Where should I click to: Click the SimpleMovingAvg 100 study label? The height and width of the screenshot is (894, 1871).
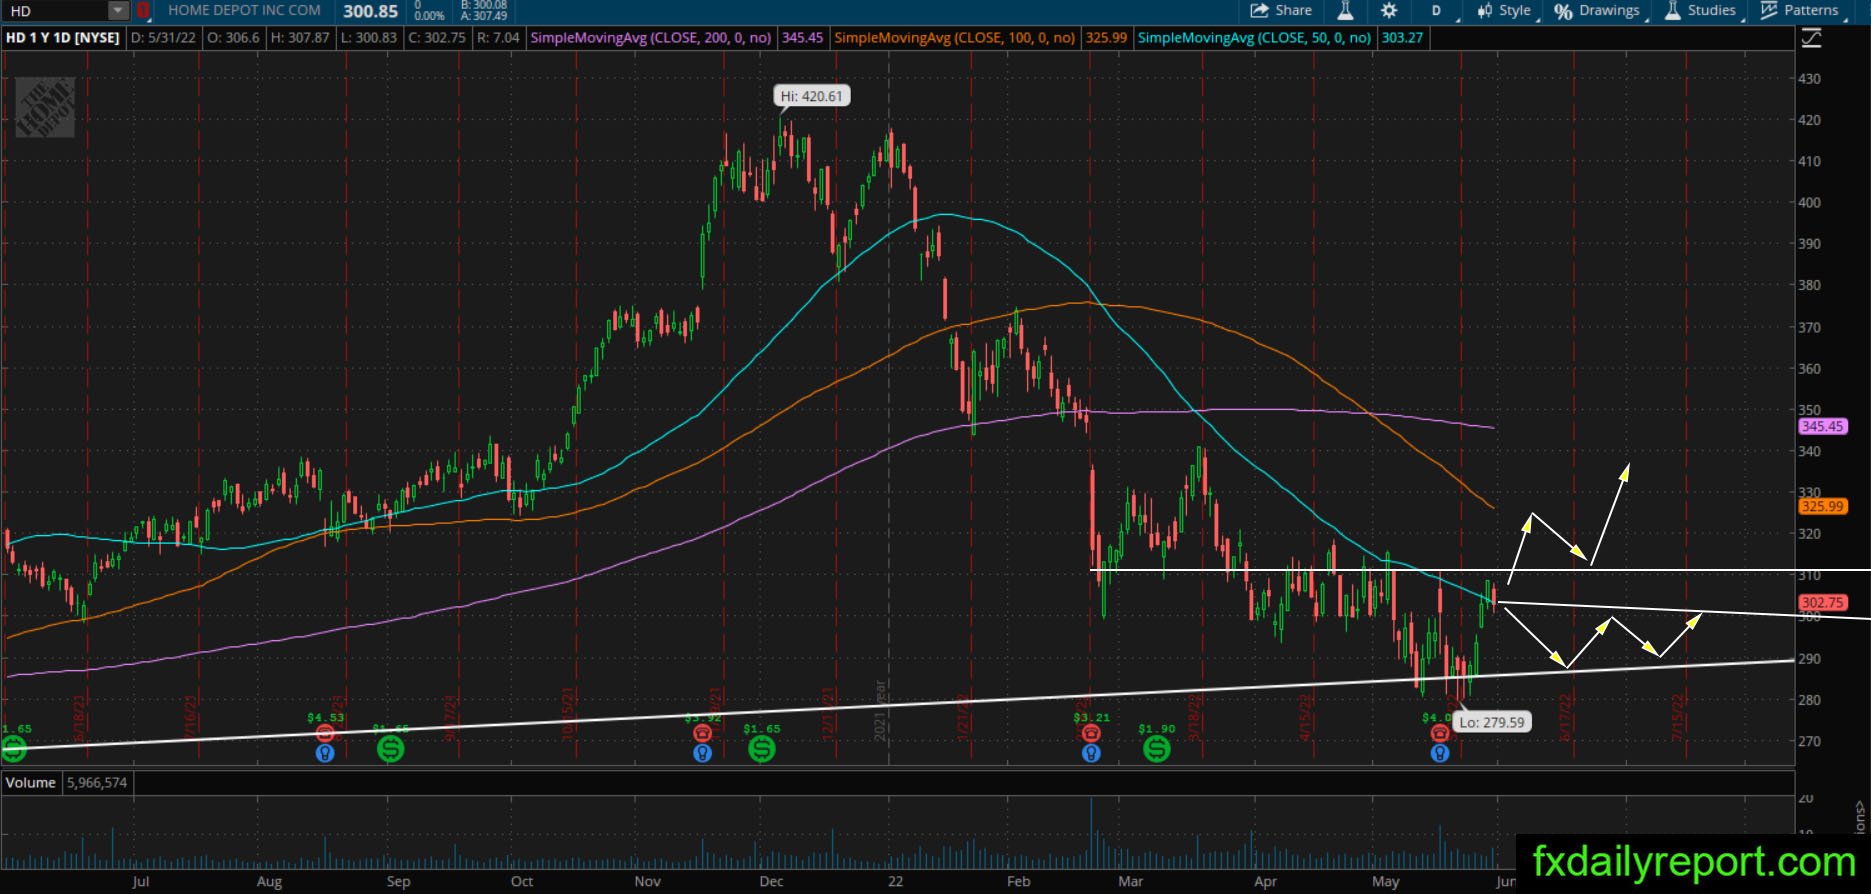pyautogui.click(x=955, y=38)
